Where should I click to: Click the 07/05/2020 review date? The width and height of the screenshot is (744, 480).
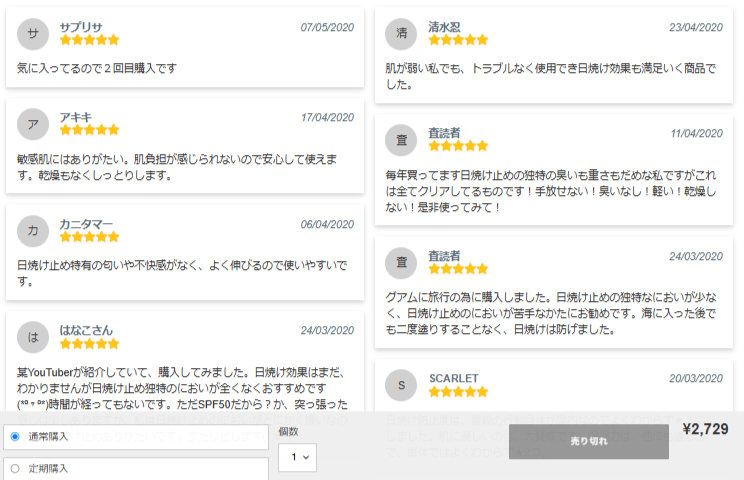[327, 28]
